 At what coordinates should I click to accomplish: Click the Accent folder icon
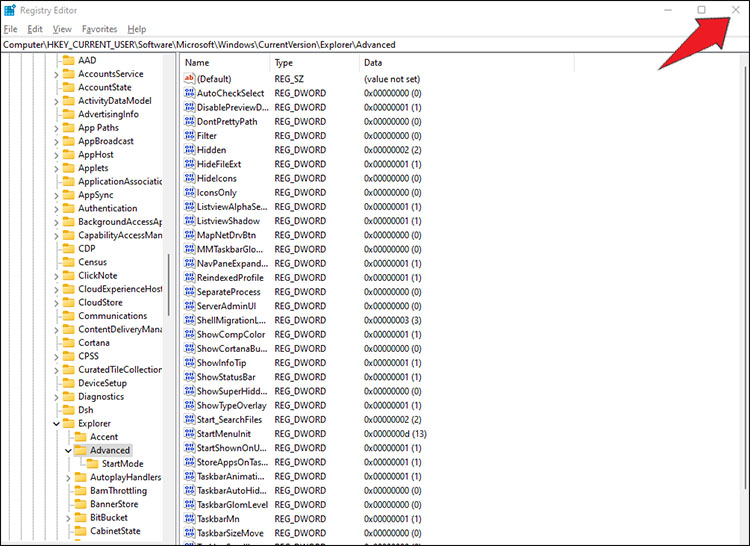coord(81,437)
